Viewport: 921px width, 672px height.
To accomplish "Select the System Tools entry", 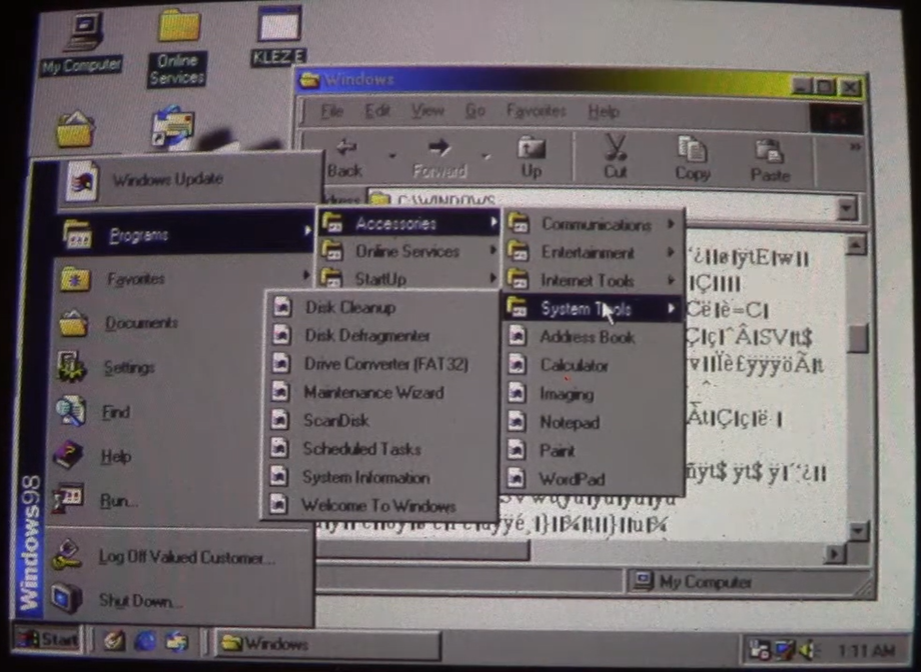I will point(592,309).
